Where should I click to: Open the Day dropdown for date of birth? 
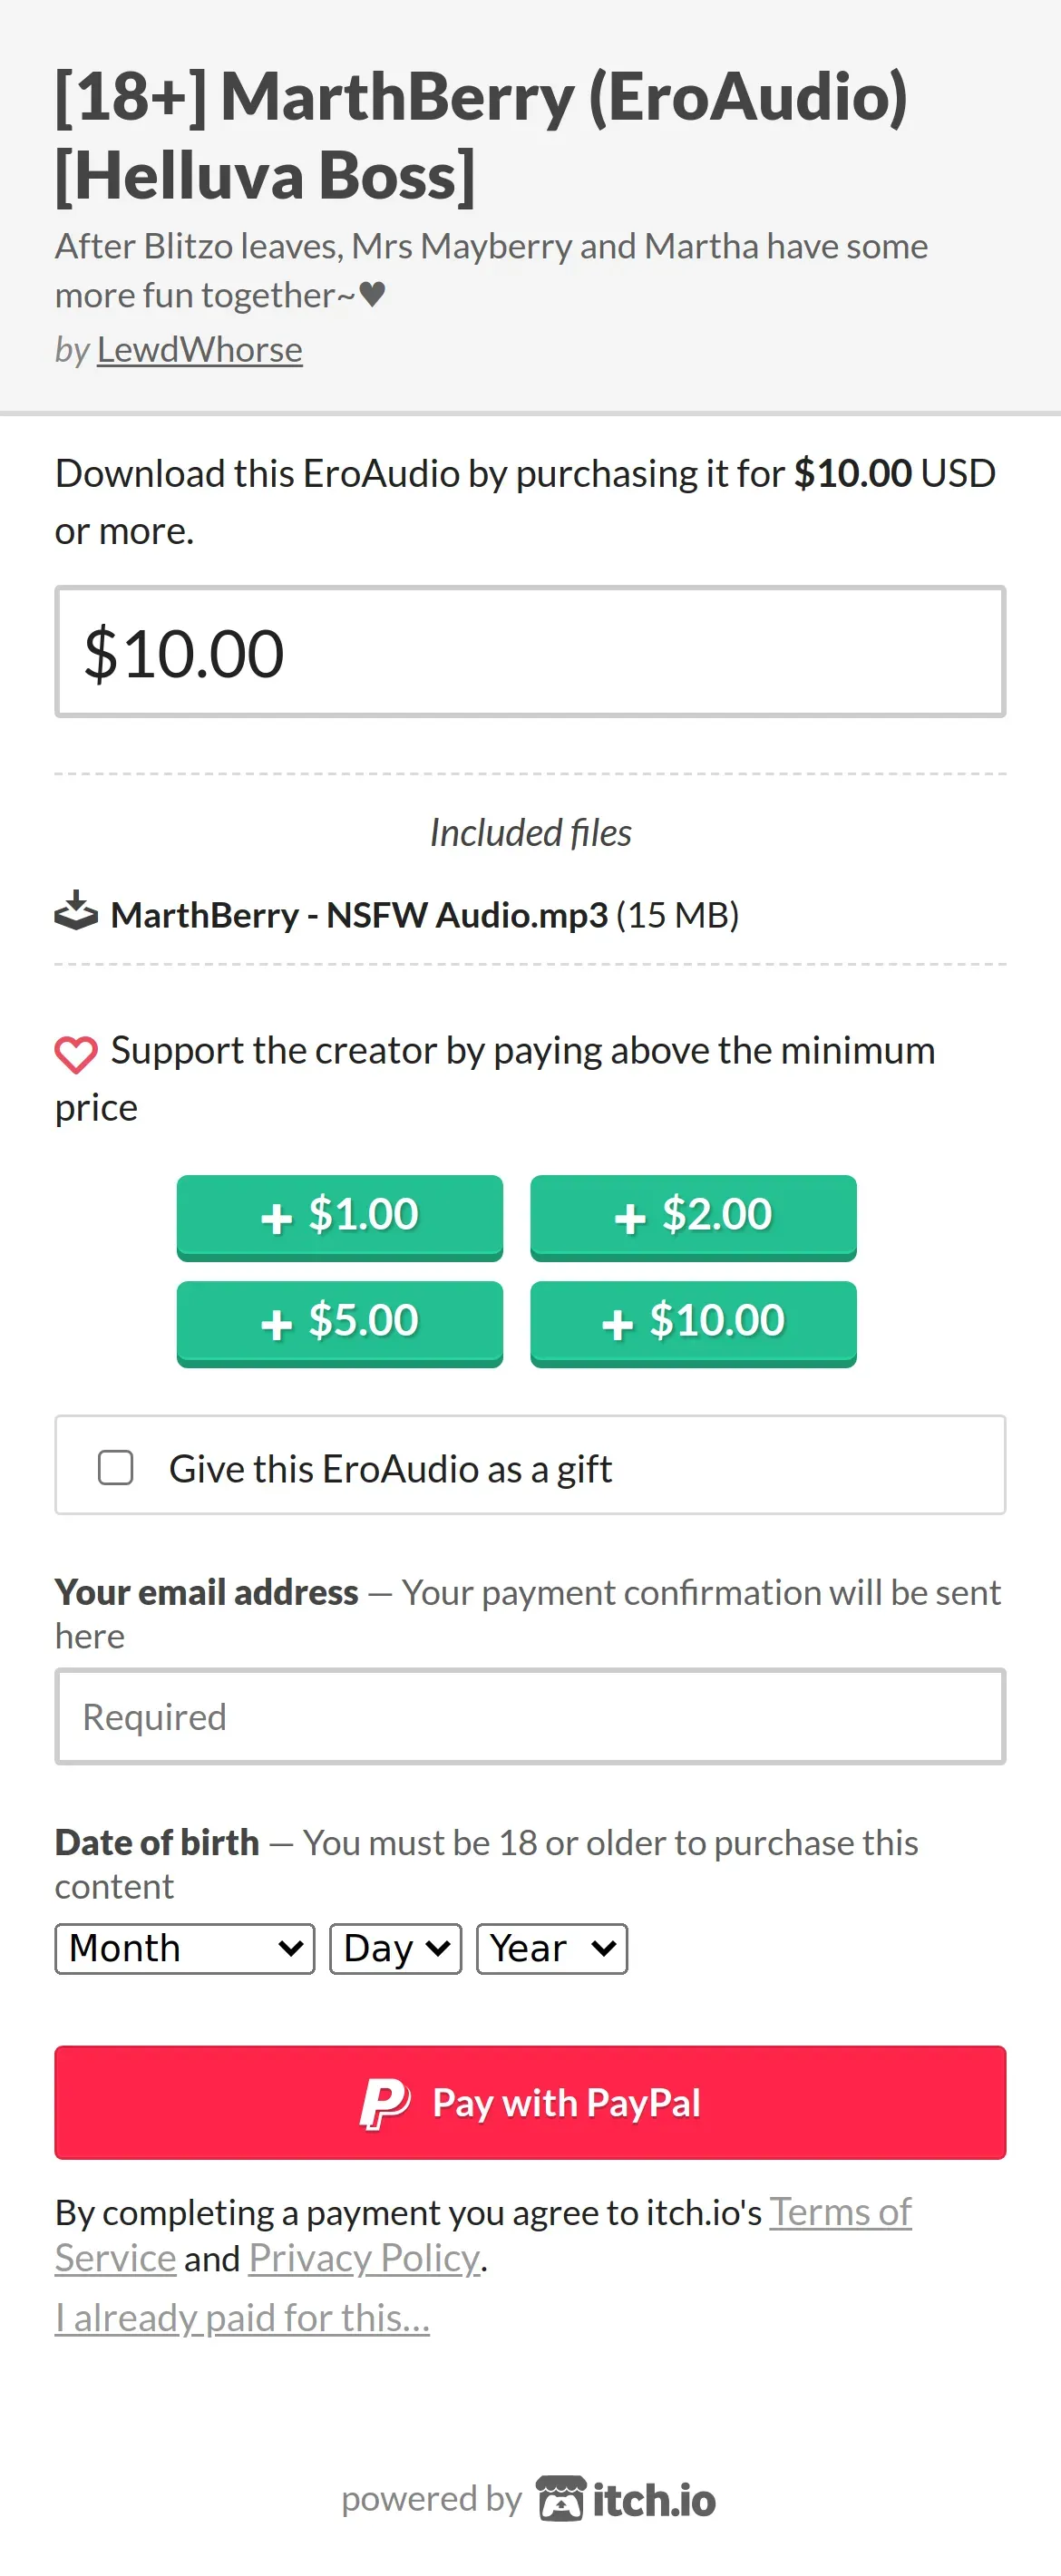(x=396, y=1948)
